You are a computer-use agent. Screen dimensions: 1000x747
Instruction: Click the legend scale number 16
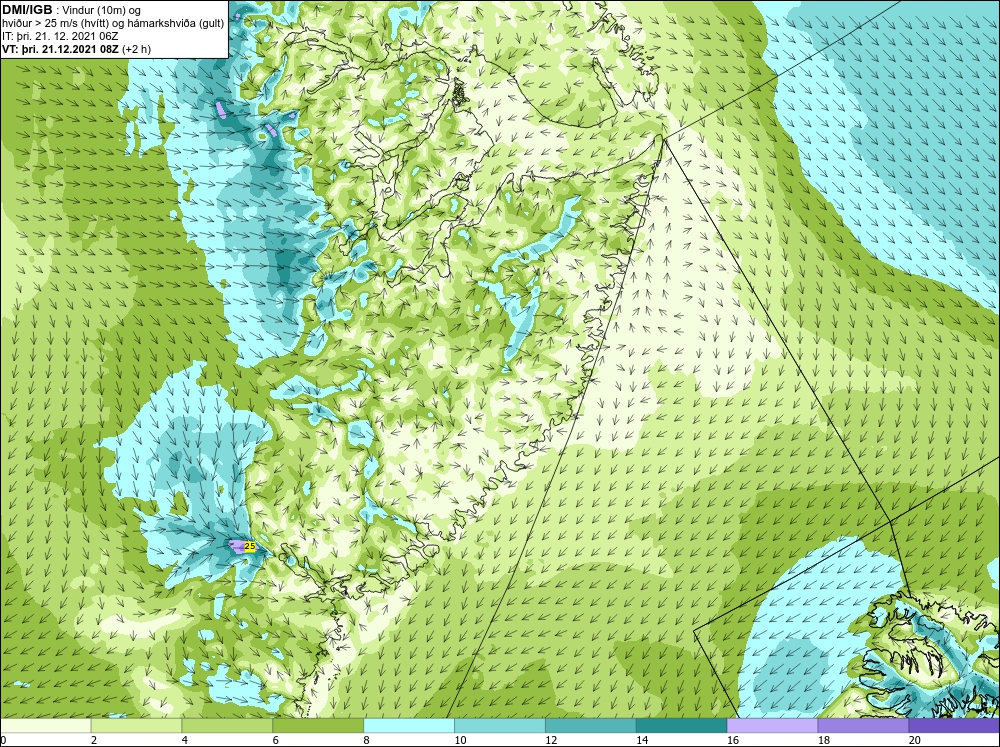point(733,740)
